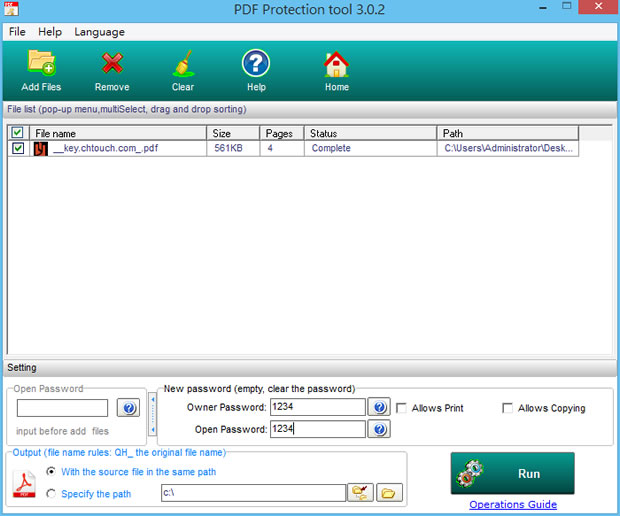Screen dimensions: 620x516
Task: Choose With the source file in same path
Action: click(x=51, y=472)
